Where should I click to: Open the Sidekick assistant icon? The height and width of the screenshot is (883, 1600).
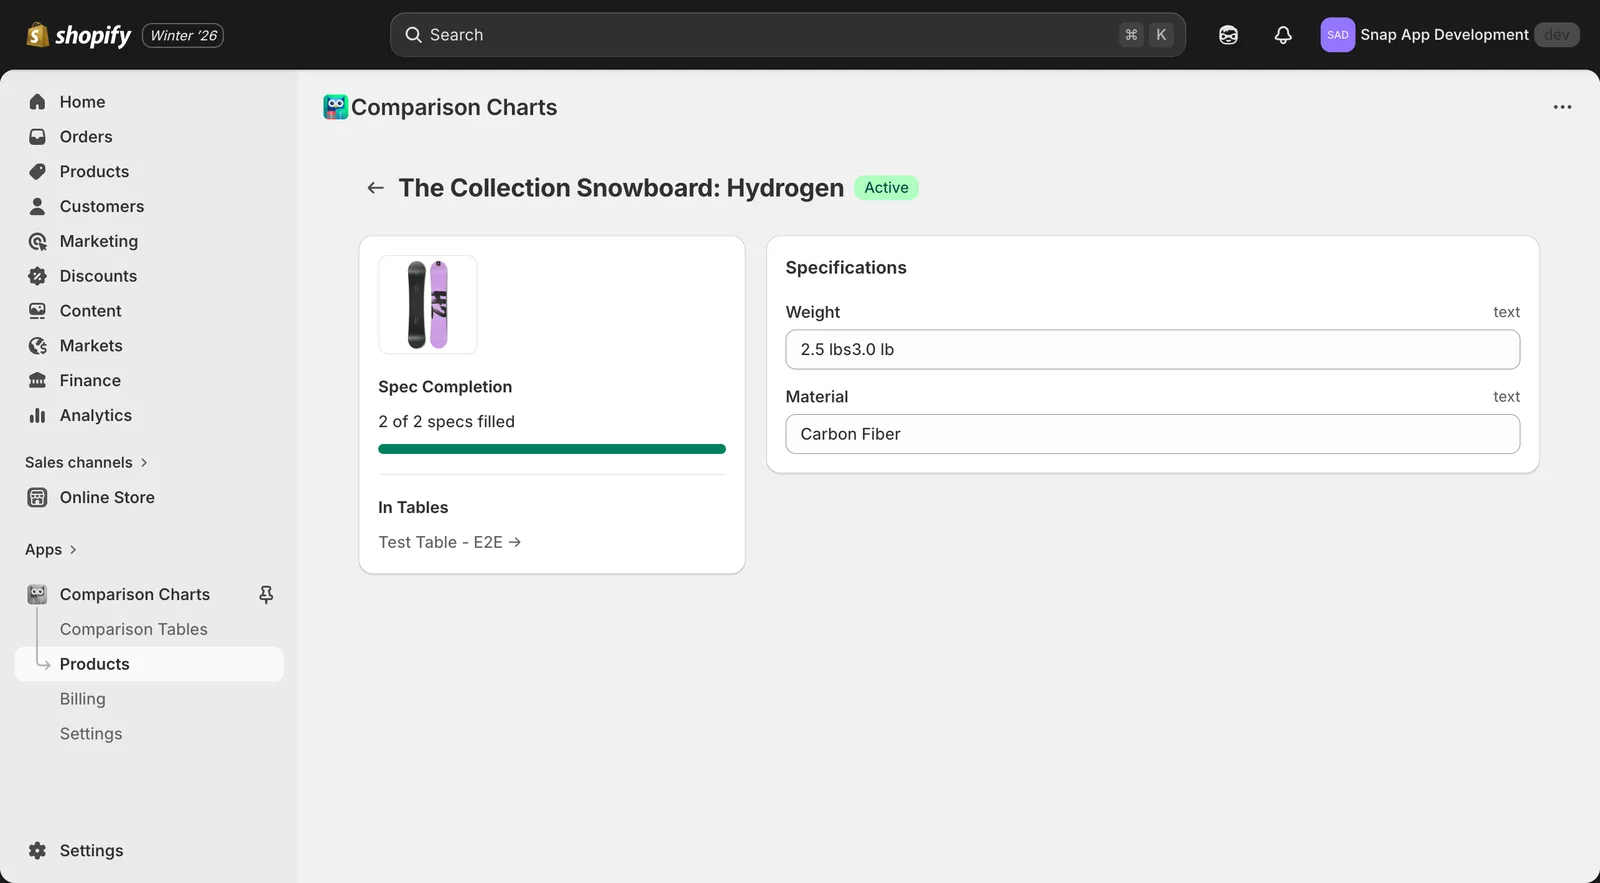pos(1228,35)
